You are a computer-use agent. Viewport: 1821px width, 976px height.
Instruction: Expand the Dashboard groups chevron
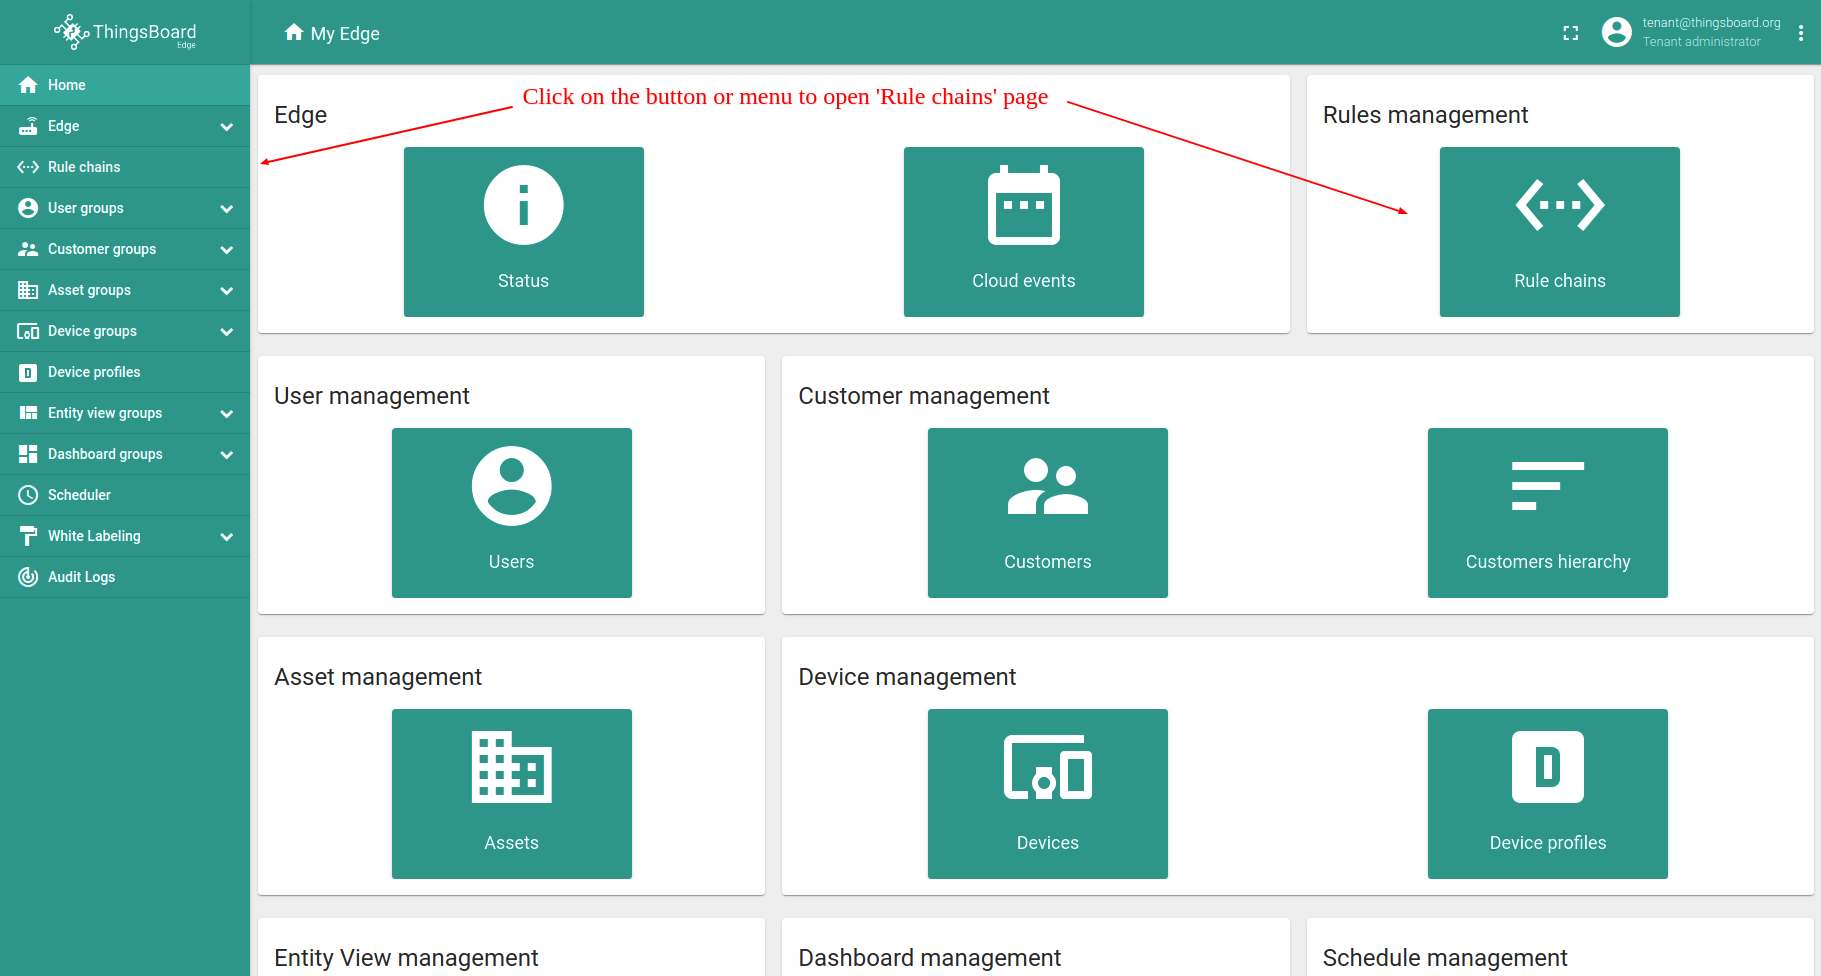[227, 455]
